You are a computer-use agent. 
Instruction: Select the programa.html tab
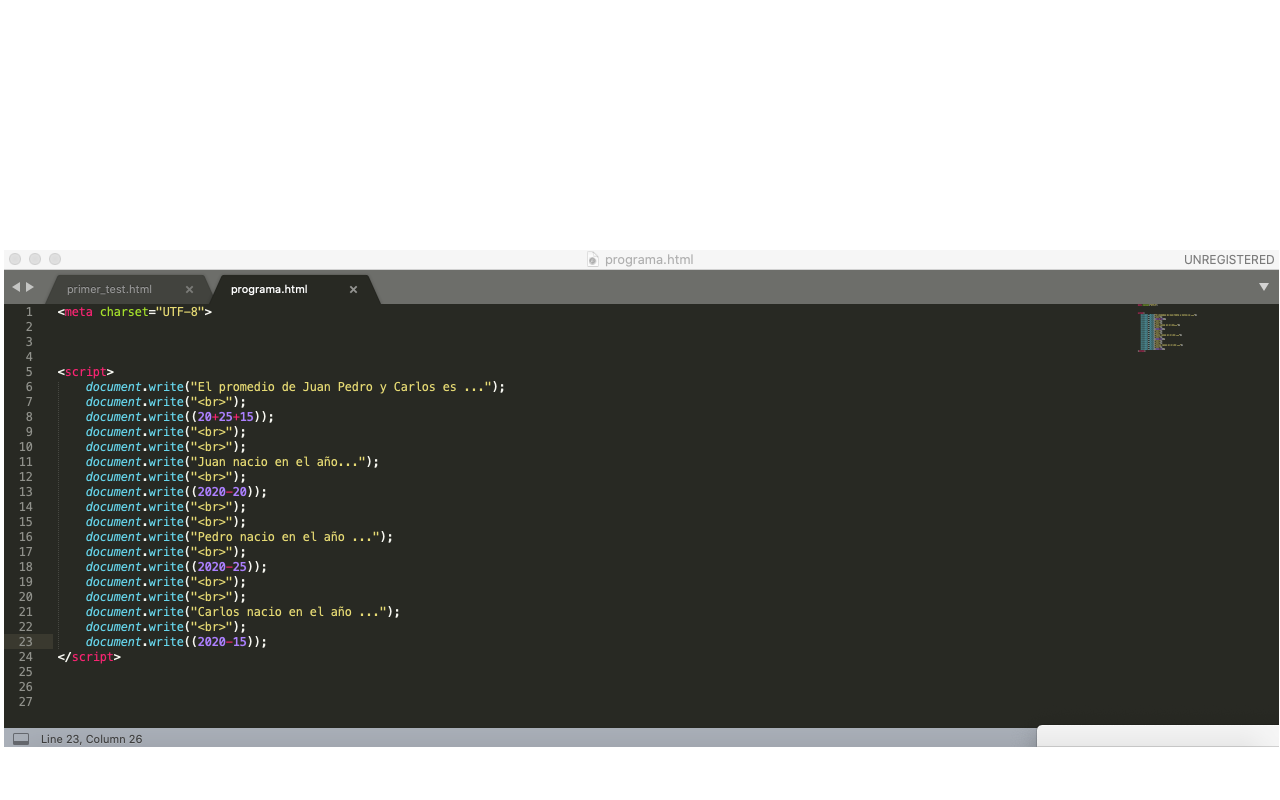pyautogui.click(x=269, y=289)
